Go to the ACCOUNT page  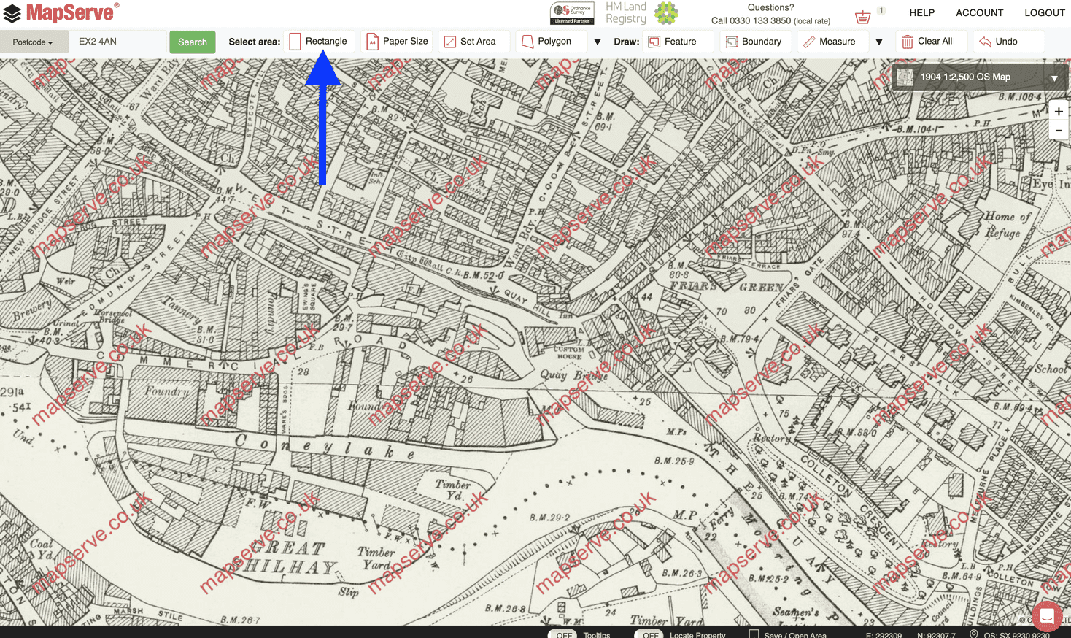coord(979,13)
